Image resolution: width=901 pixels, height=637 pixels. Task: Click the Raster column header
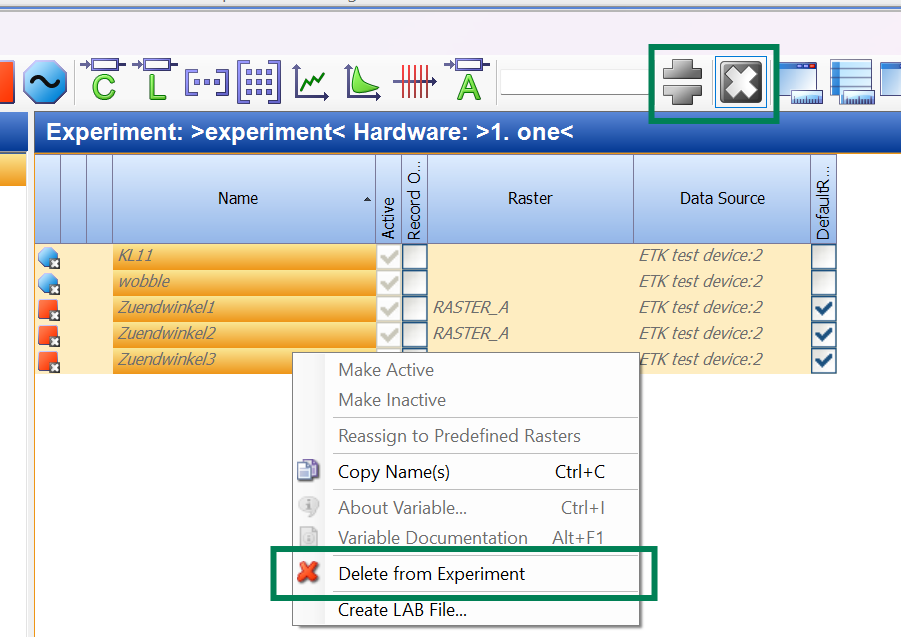pos(530,198)
